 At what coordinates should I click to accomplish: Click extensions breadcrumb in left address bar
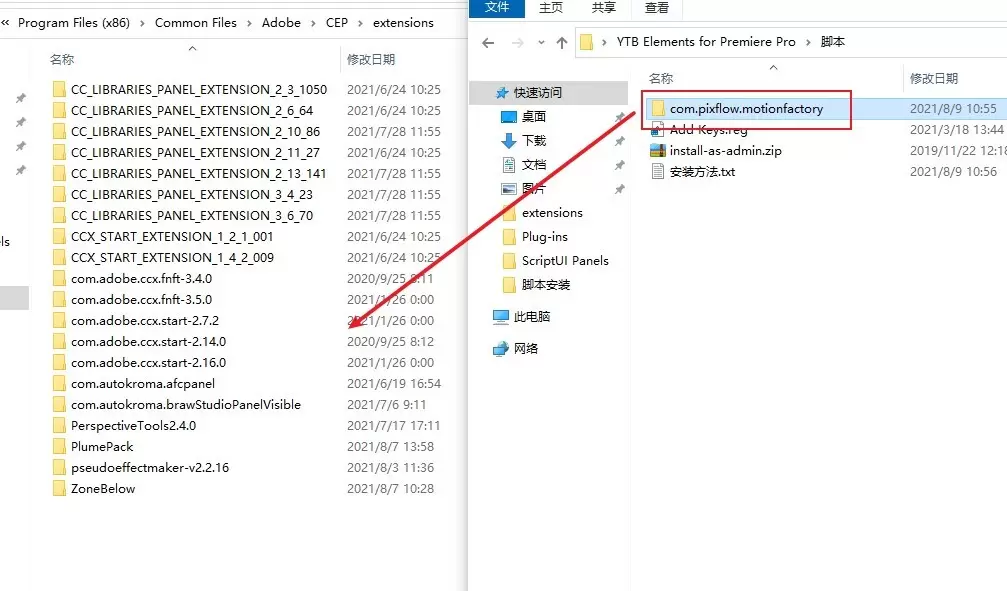tap(403, 23)
